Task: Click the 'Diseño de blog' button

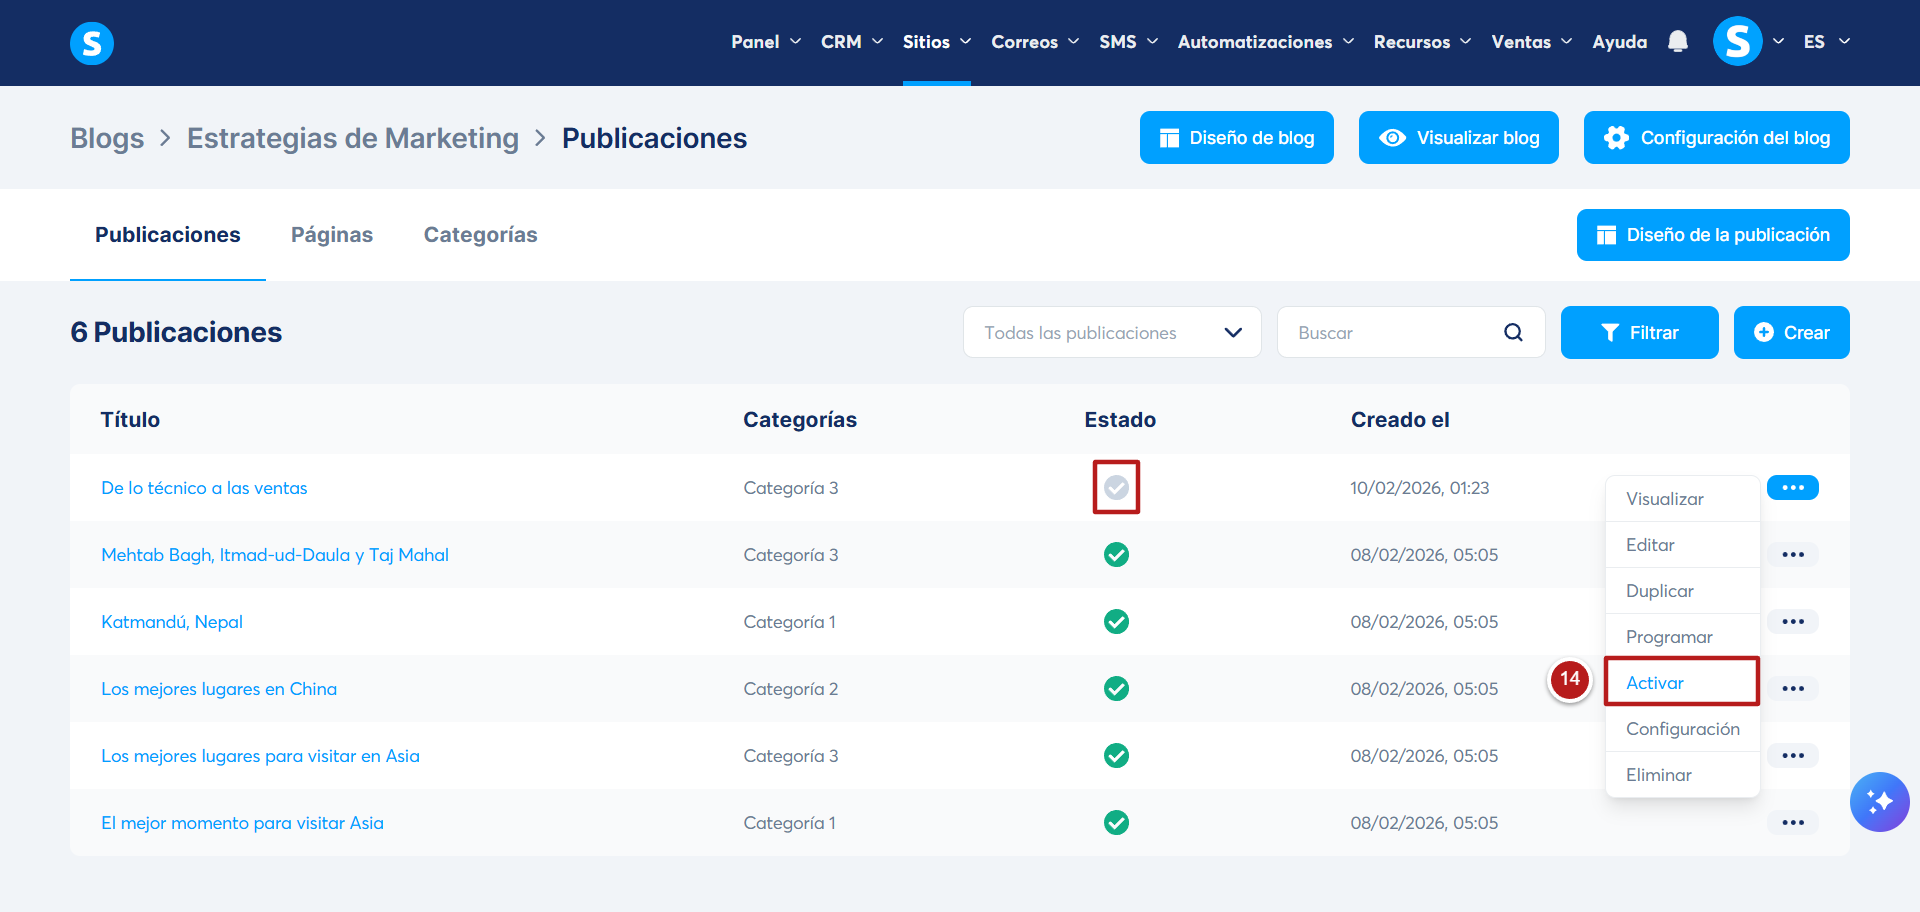Action: pyautogui.click(x=1237, y=137)
